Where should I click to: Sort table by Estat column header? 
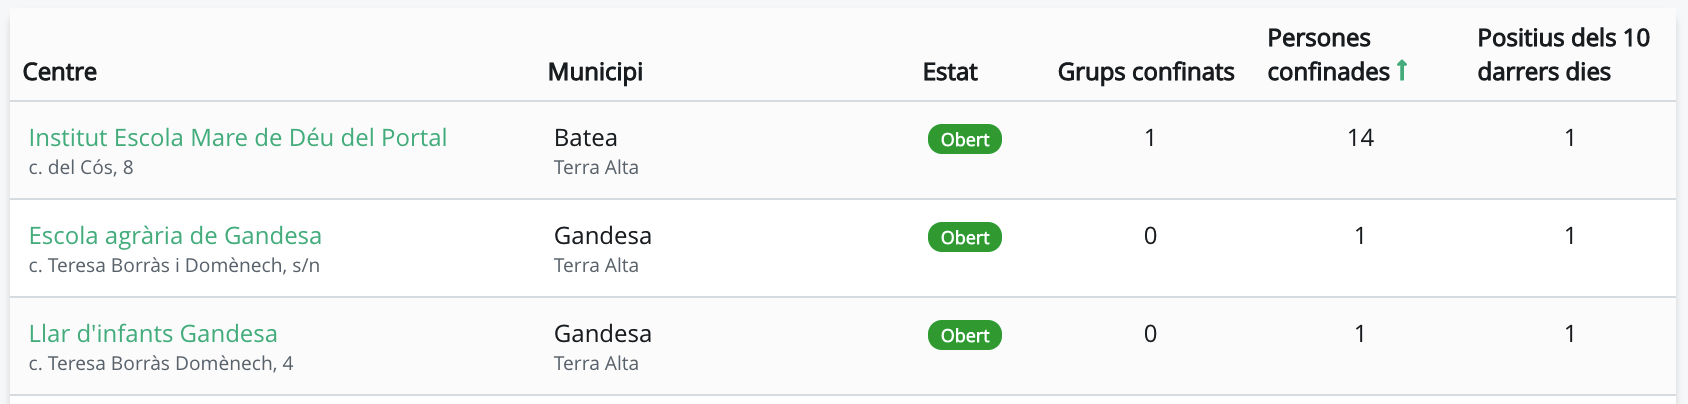950,72
